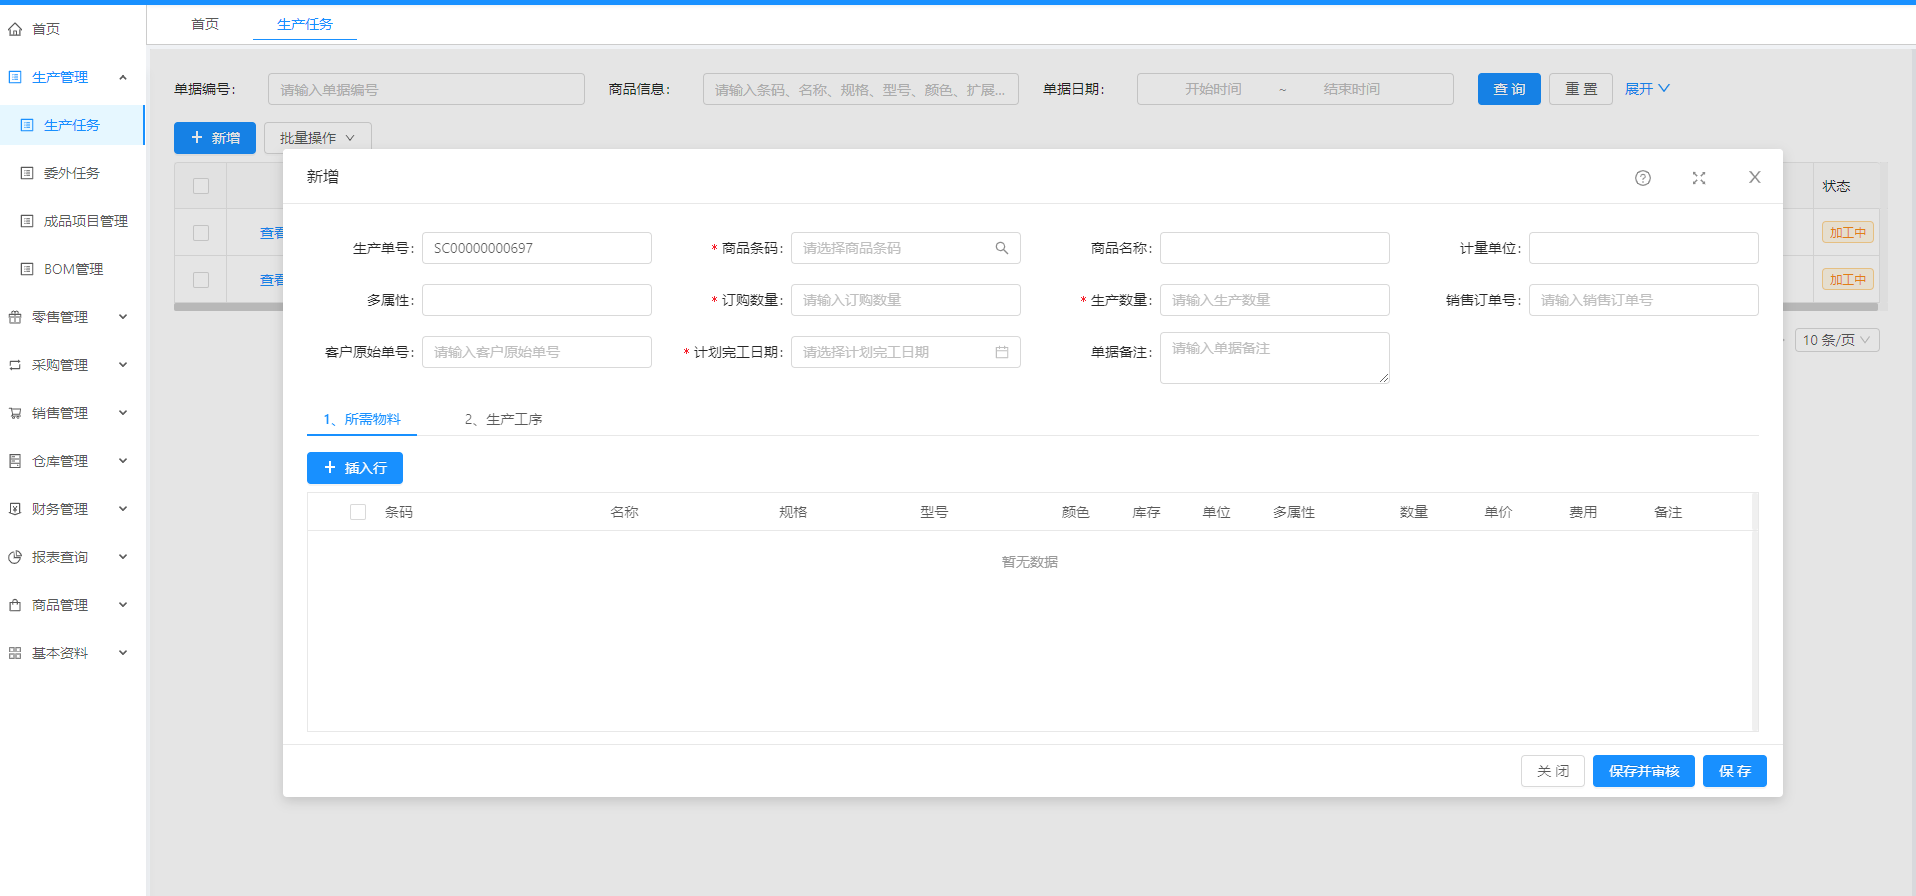
Task: Switch to the 首页 top tab
Action: coord(205,24)
